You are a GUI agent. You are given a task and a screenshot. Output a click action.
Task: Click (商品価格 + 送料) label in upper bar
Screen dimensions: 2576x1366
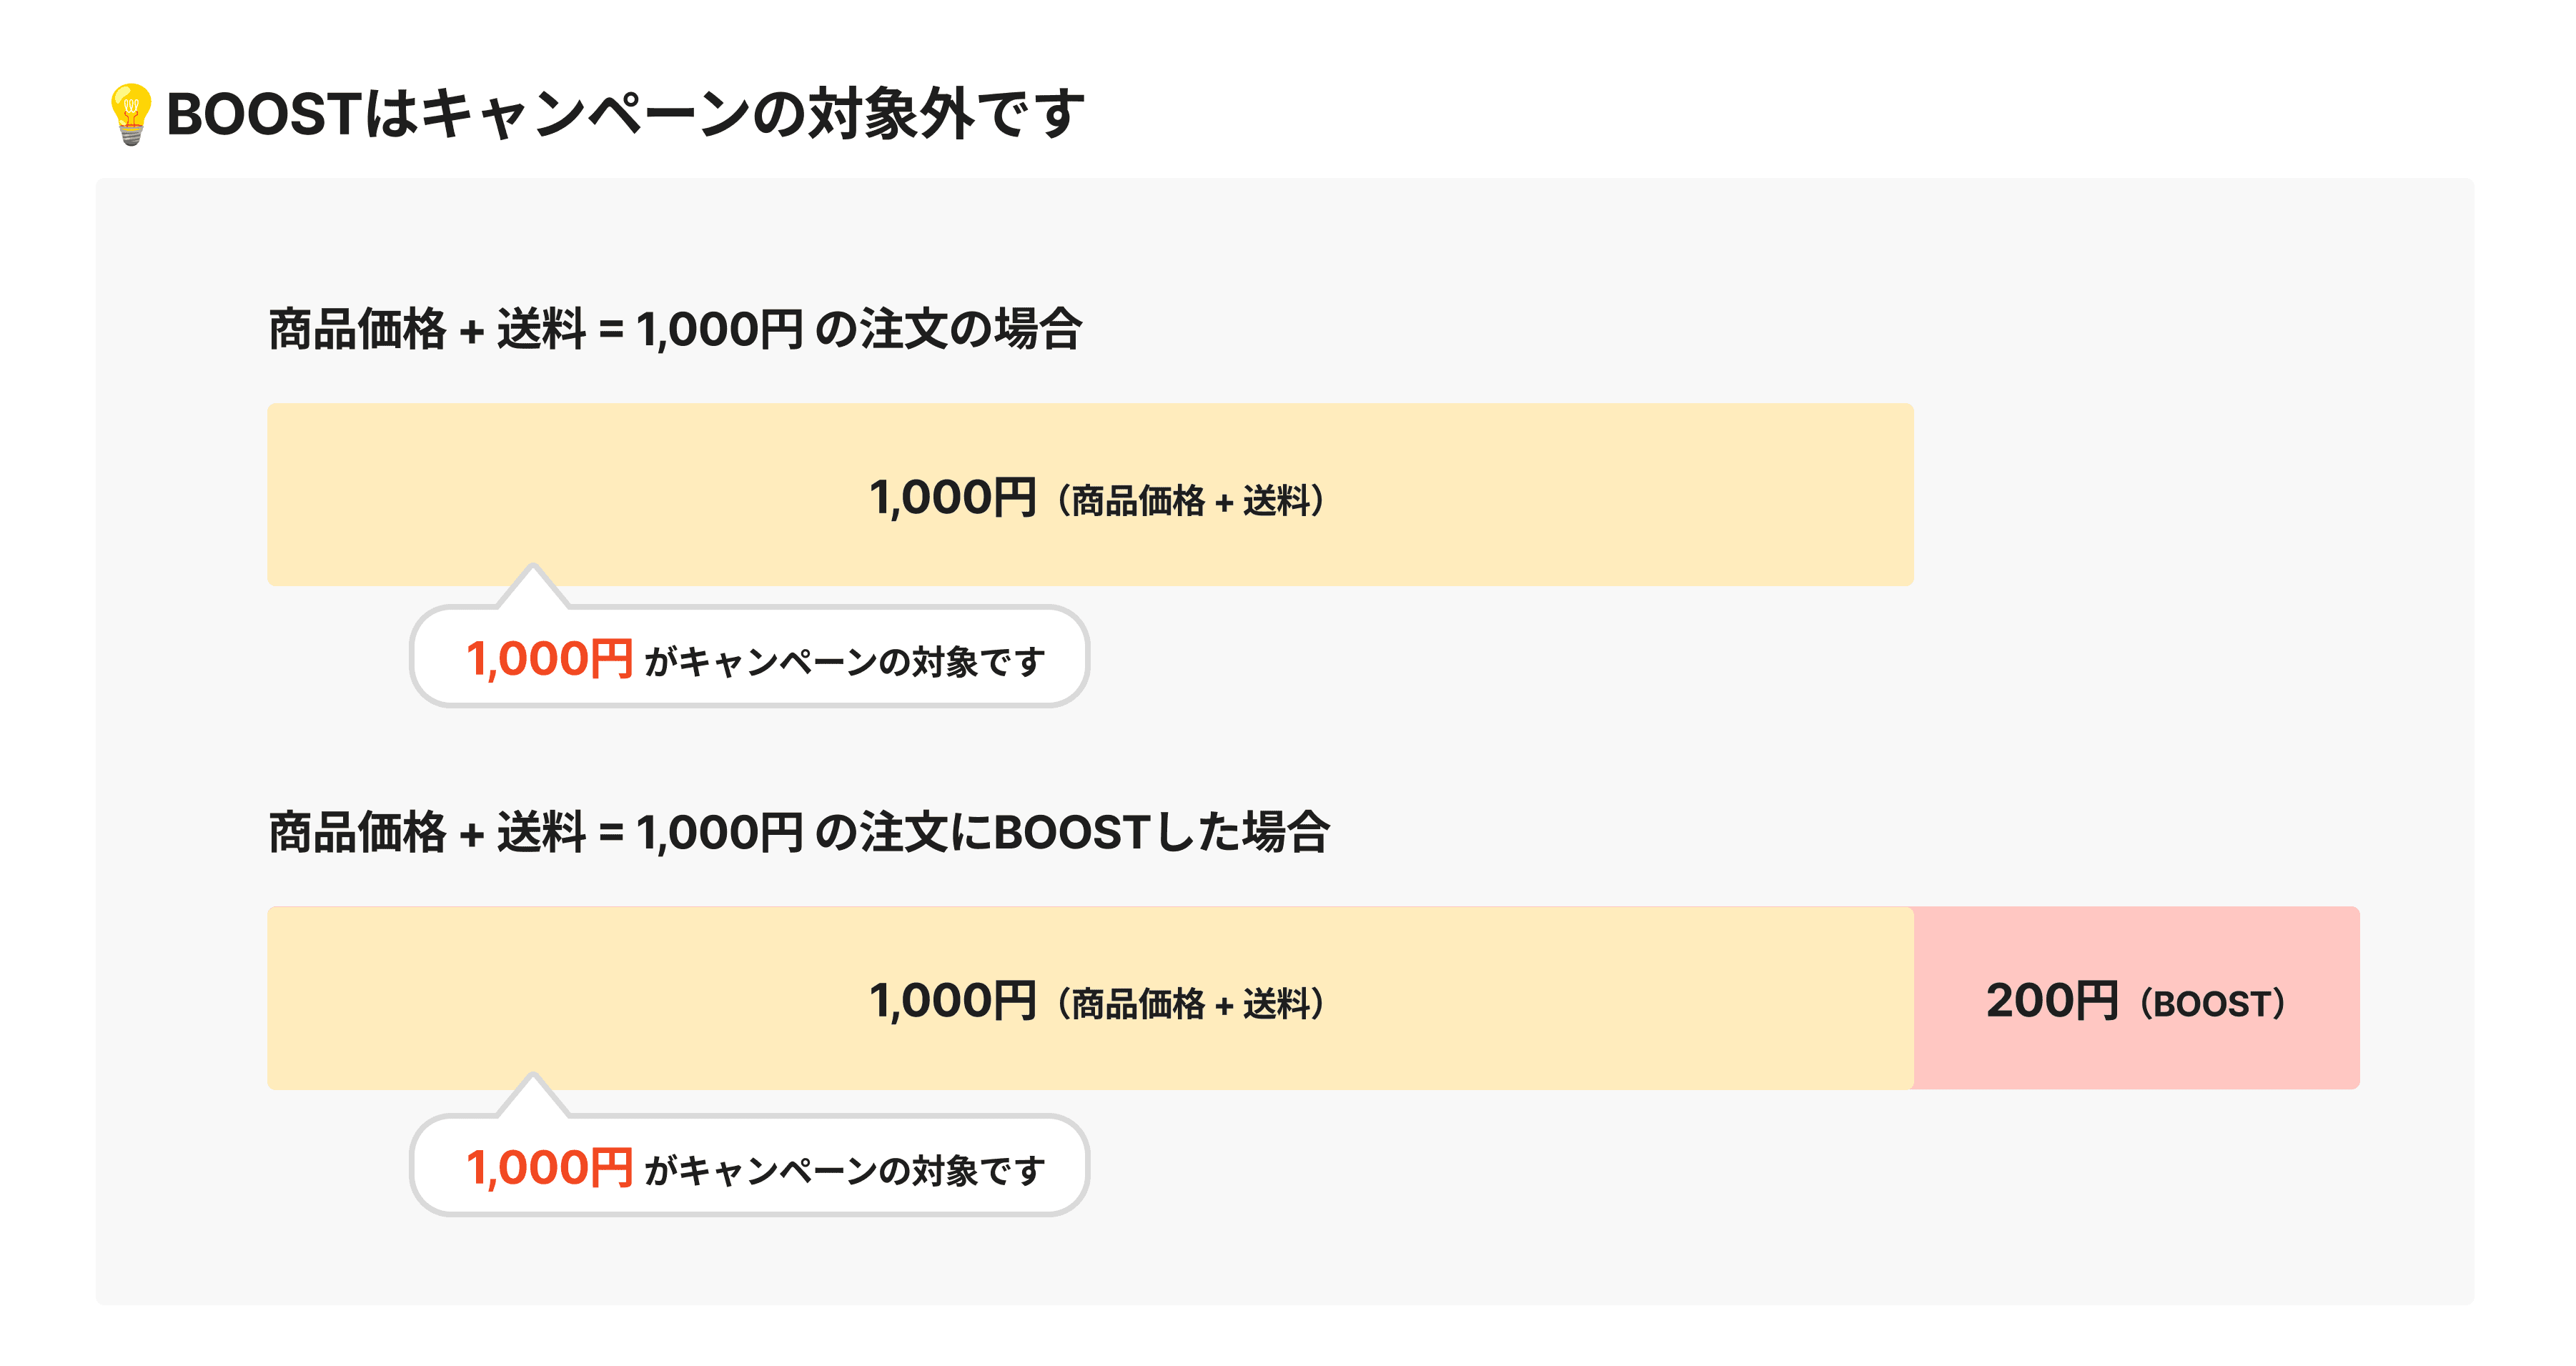coord(1190,500)
